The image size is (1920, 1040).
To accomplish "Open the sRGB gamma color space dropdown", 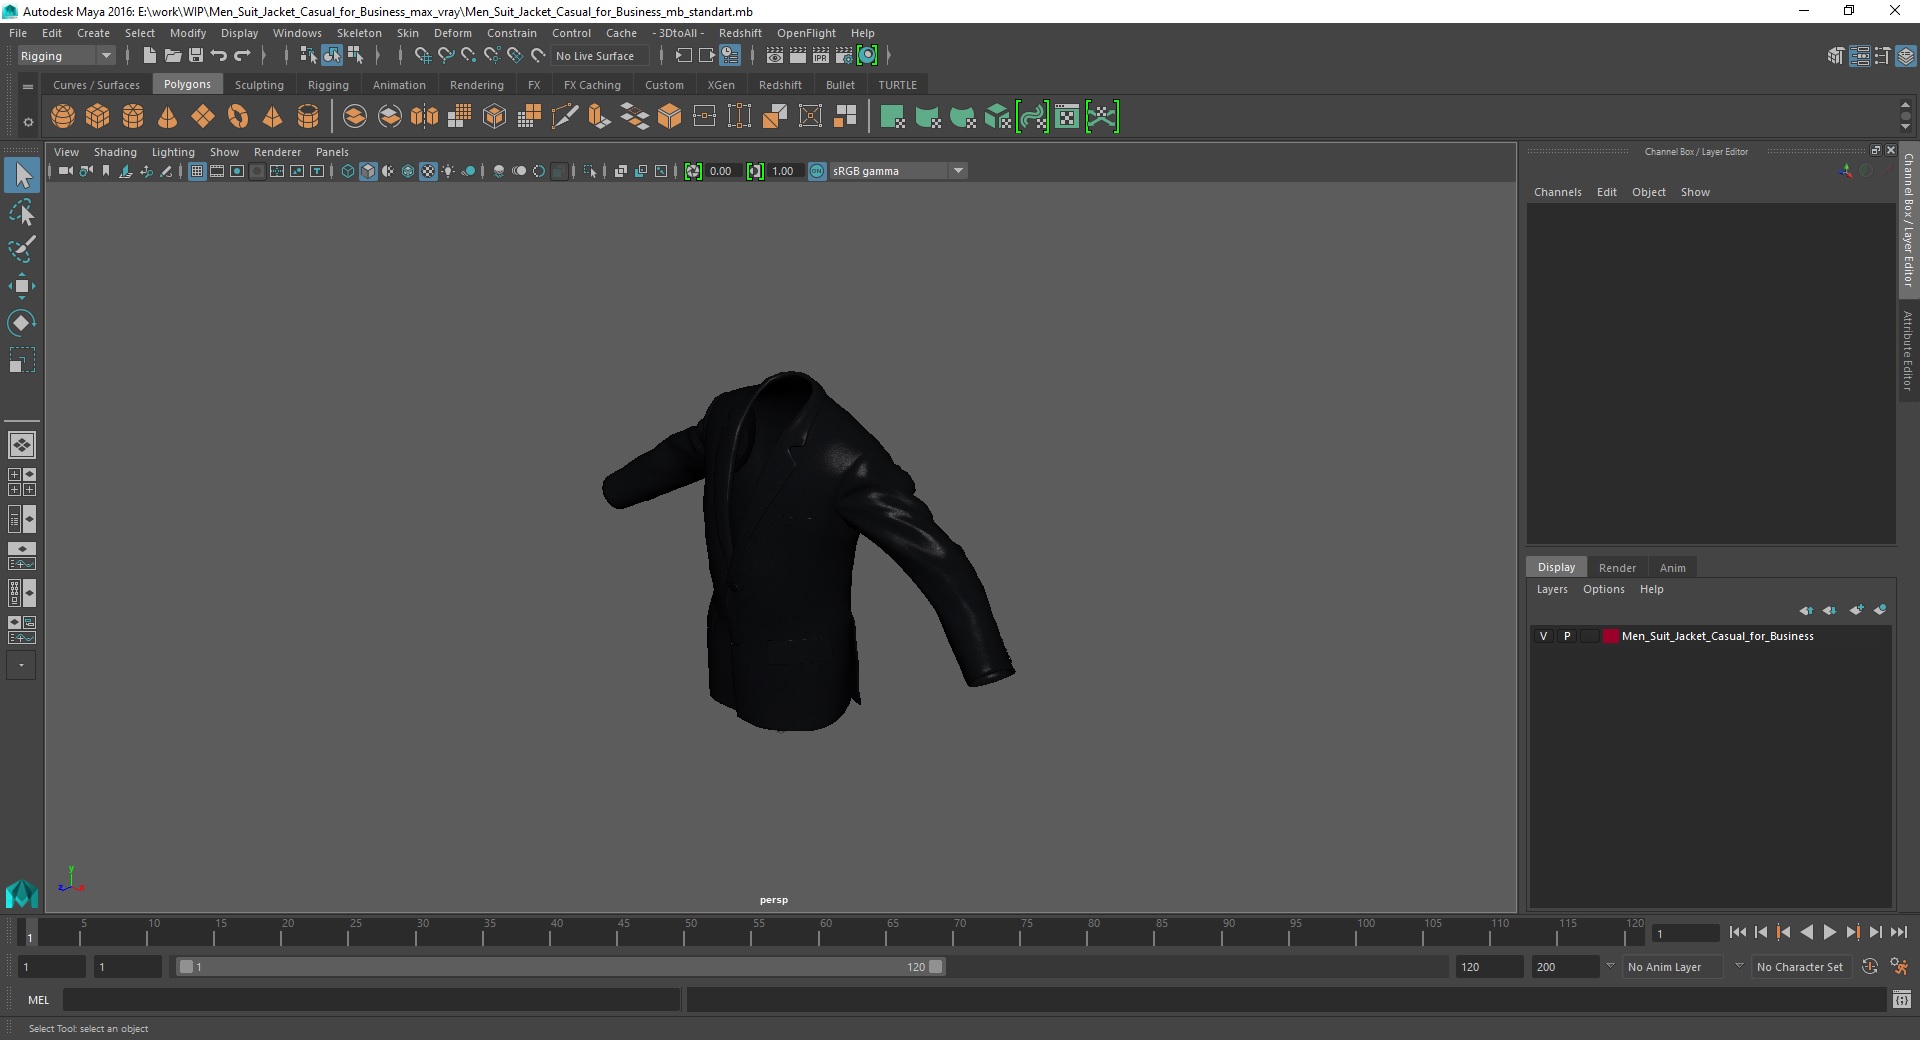I will pos(897,171).
